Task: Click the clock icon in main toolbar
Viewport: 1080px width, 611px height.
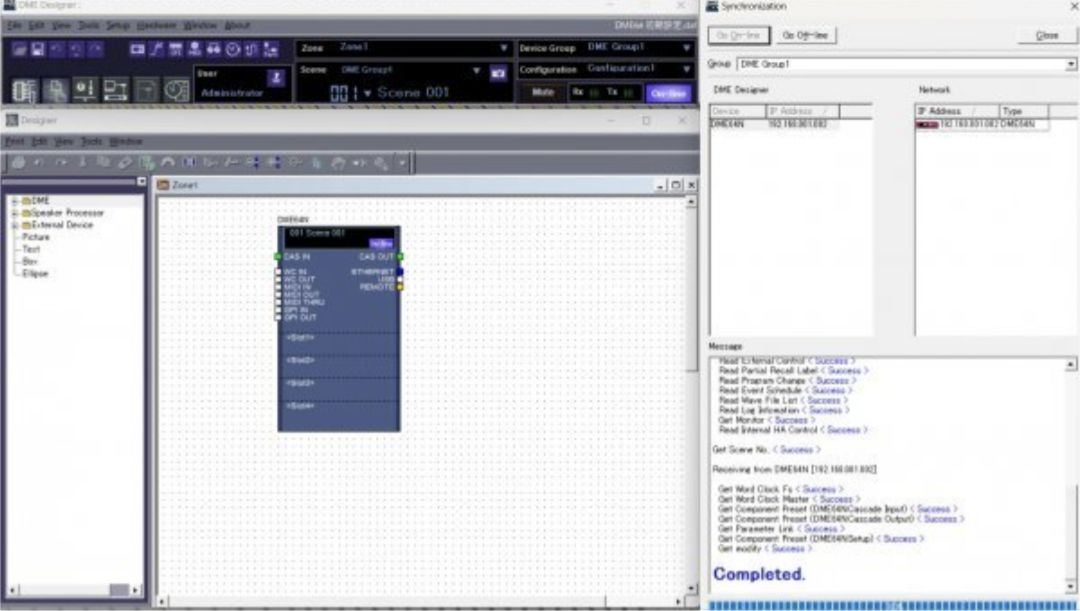Action: 233,50
